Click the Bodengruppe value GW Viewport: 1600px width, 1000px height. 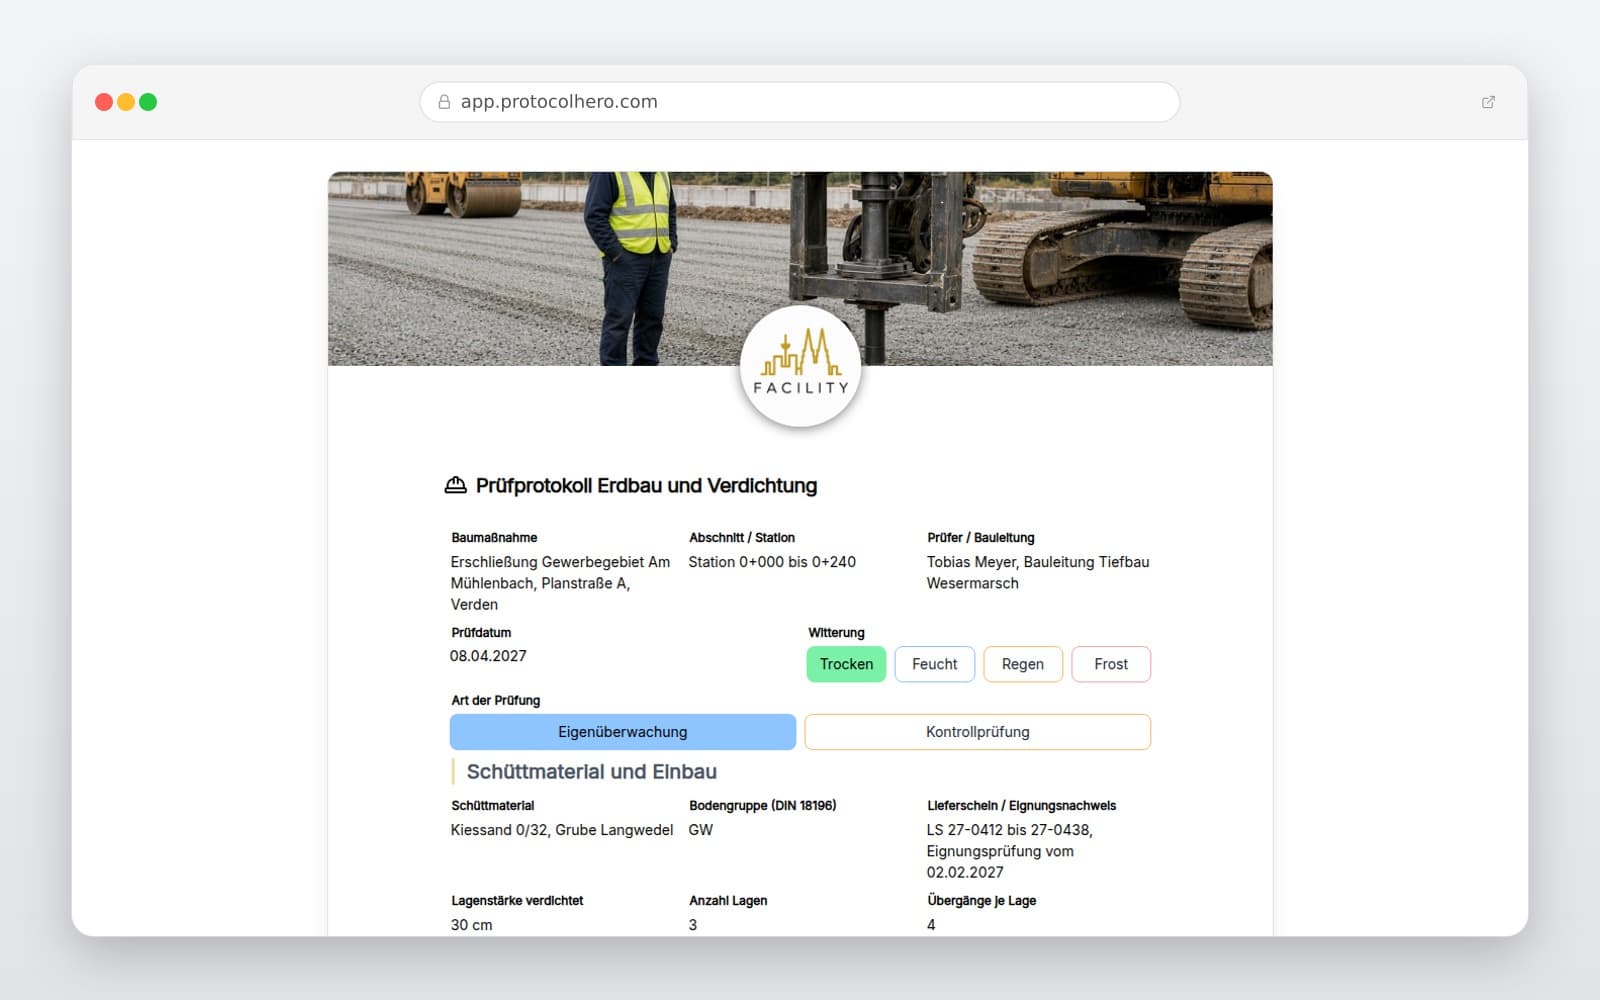[701, 830]
